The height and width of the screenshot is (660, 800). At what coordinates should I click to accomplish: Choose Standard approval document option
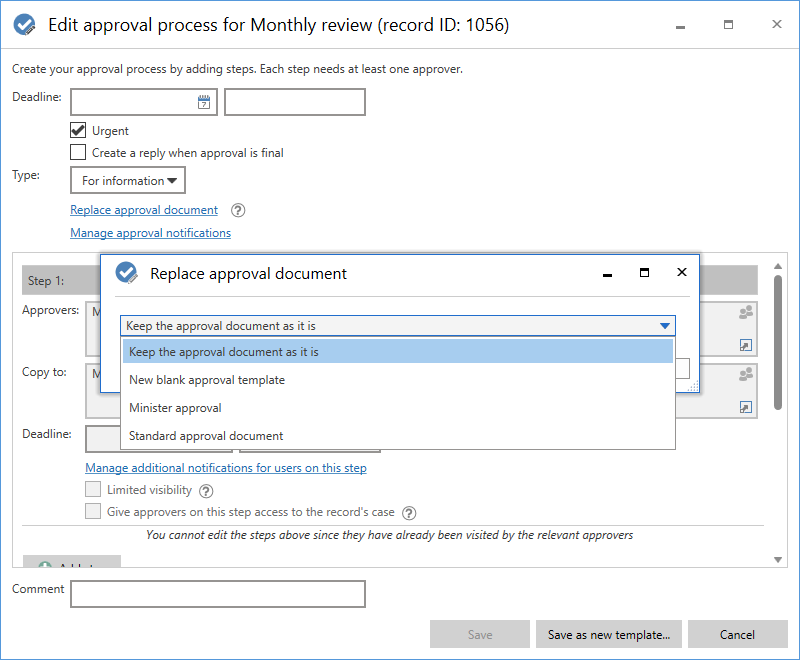tap(398, 436)
